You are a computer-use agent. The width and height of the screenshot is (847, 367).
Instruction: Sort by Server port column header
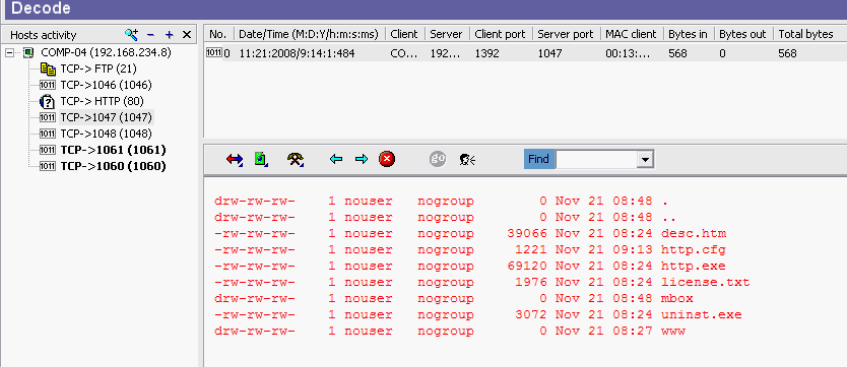pyautogui.click(x=566, y=34)
